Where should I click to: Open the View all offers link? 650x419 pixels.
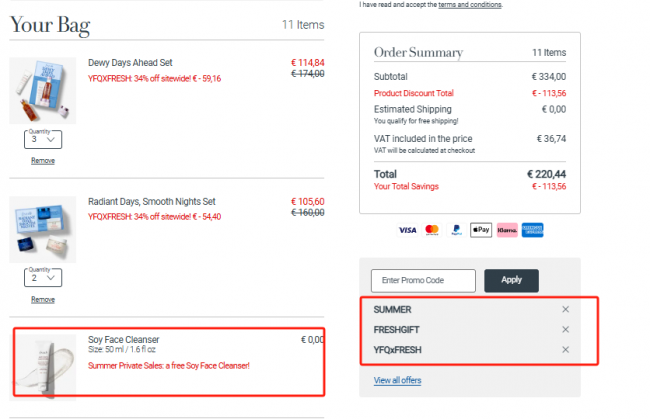pos(398,380)
